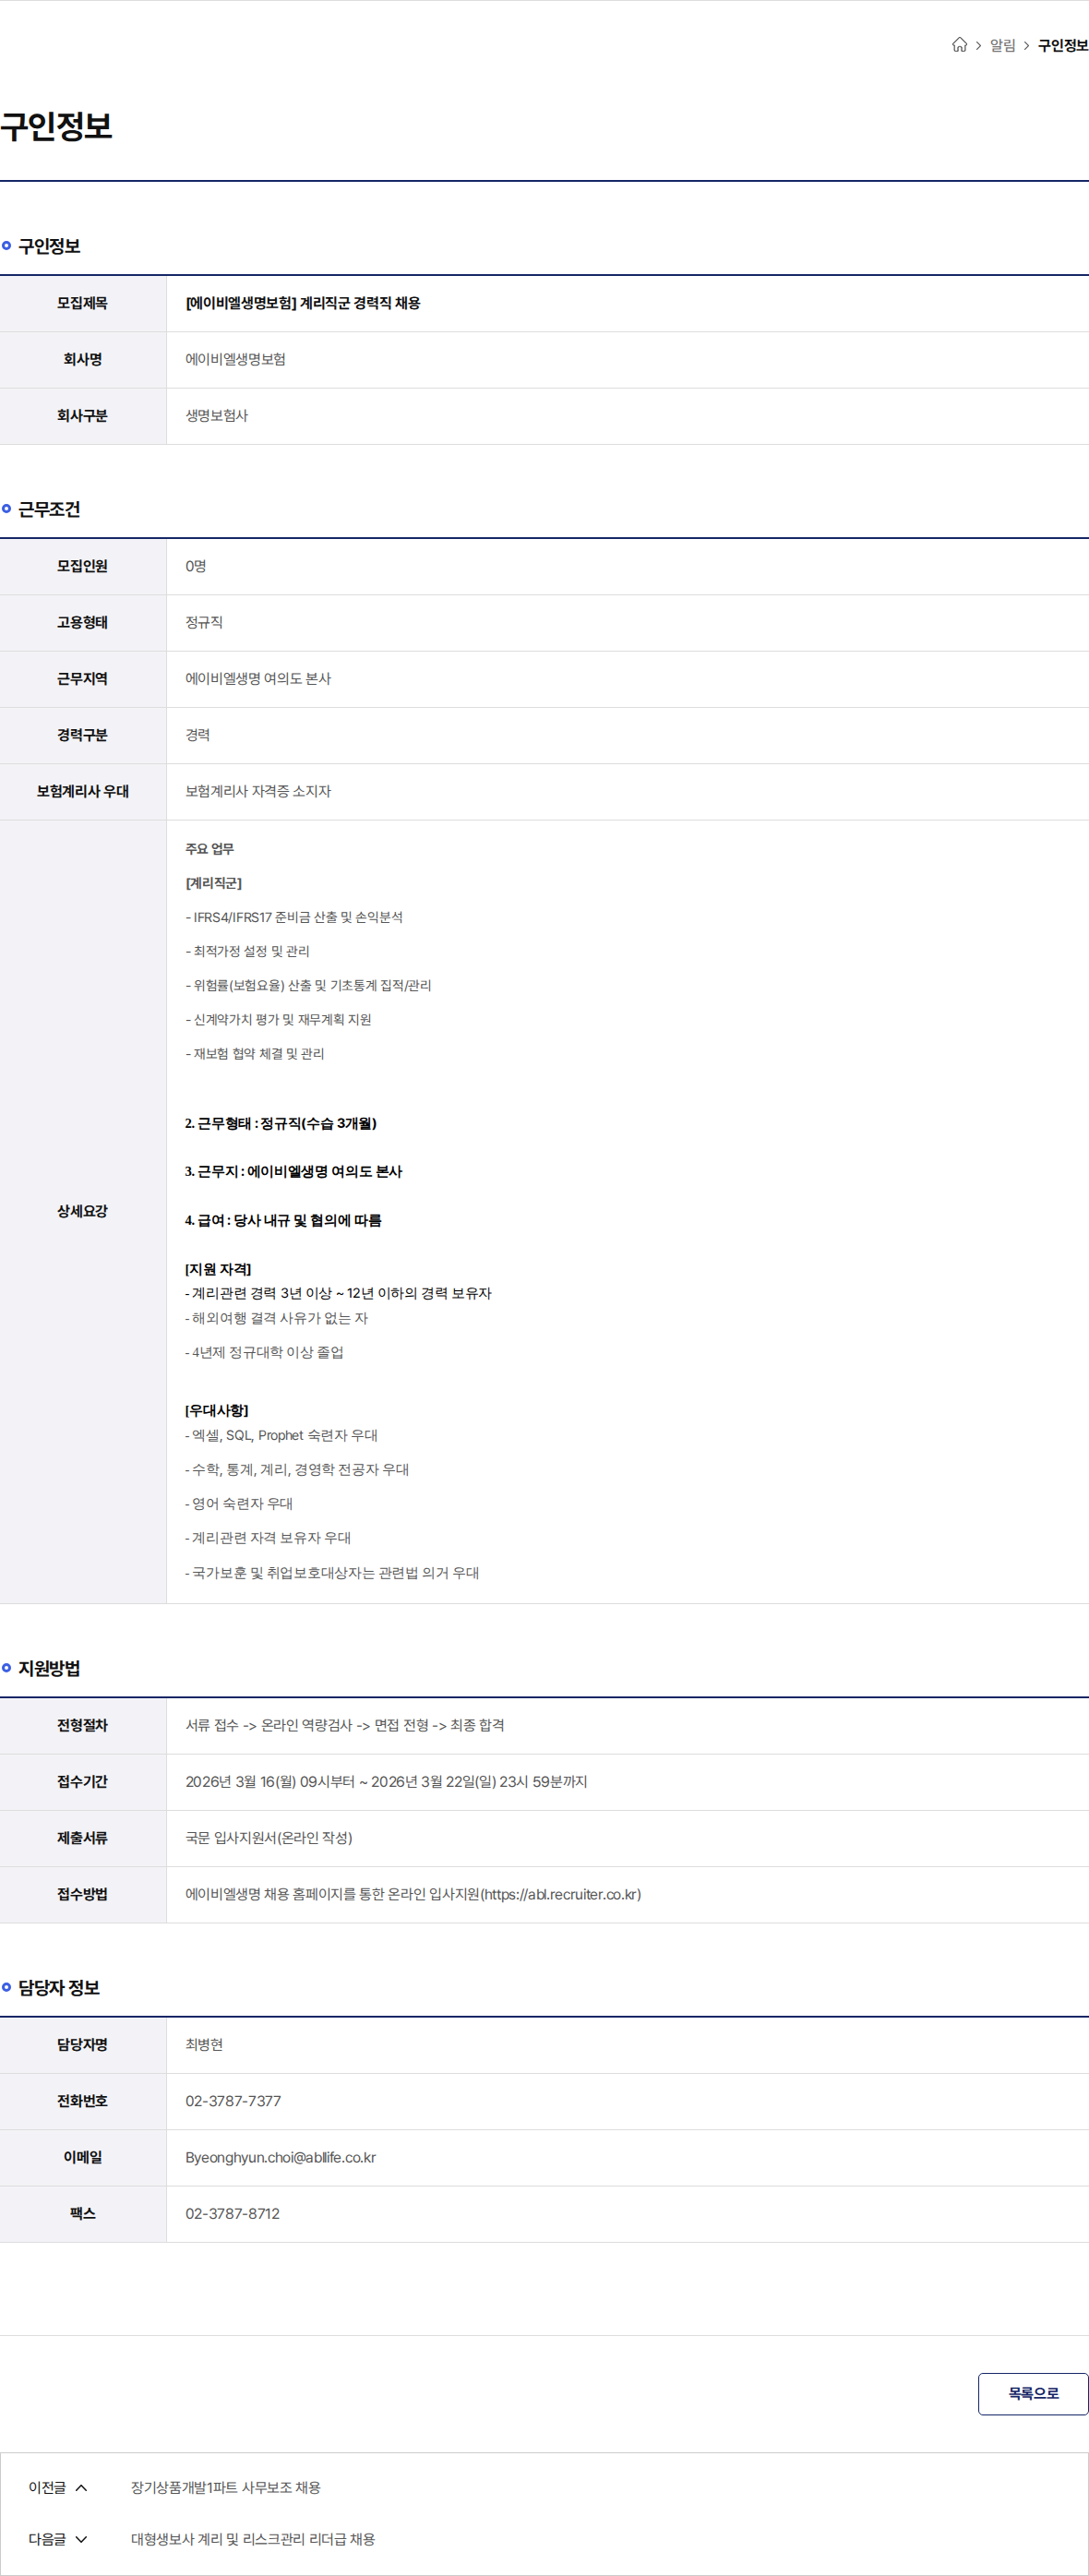Open the 알림 breadcrumb link
This screenshot has width=1089, height=2576.
1002,46
